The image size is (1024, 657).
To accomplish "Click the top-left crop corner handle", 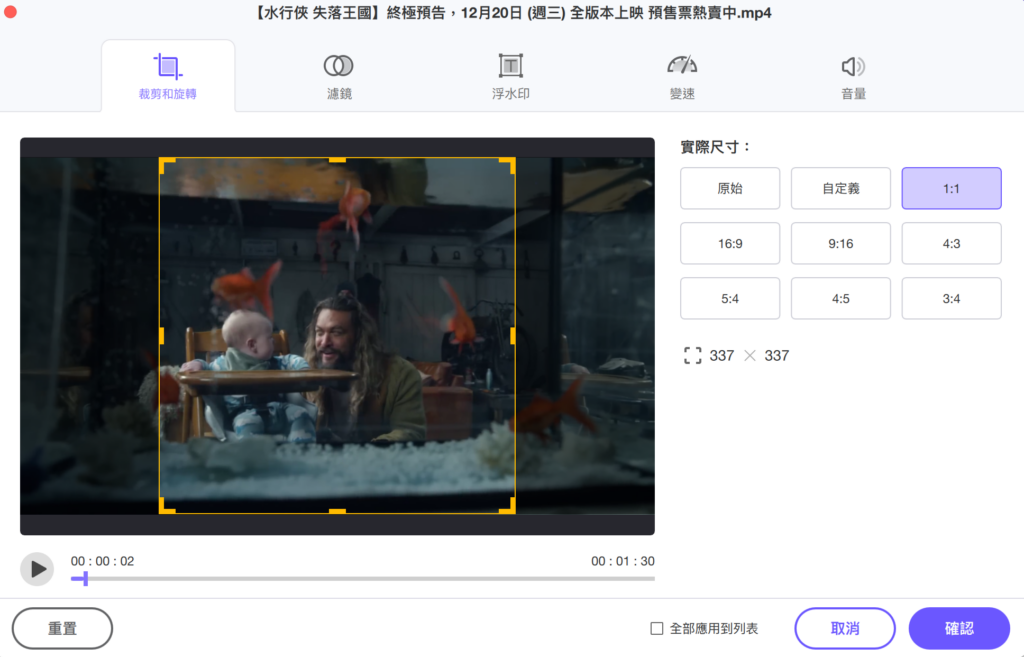I will click(165, 163).
